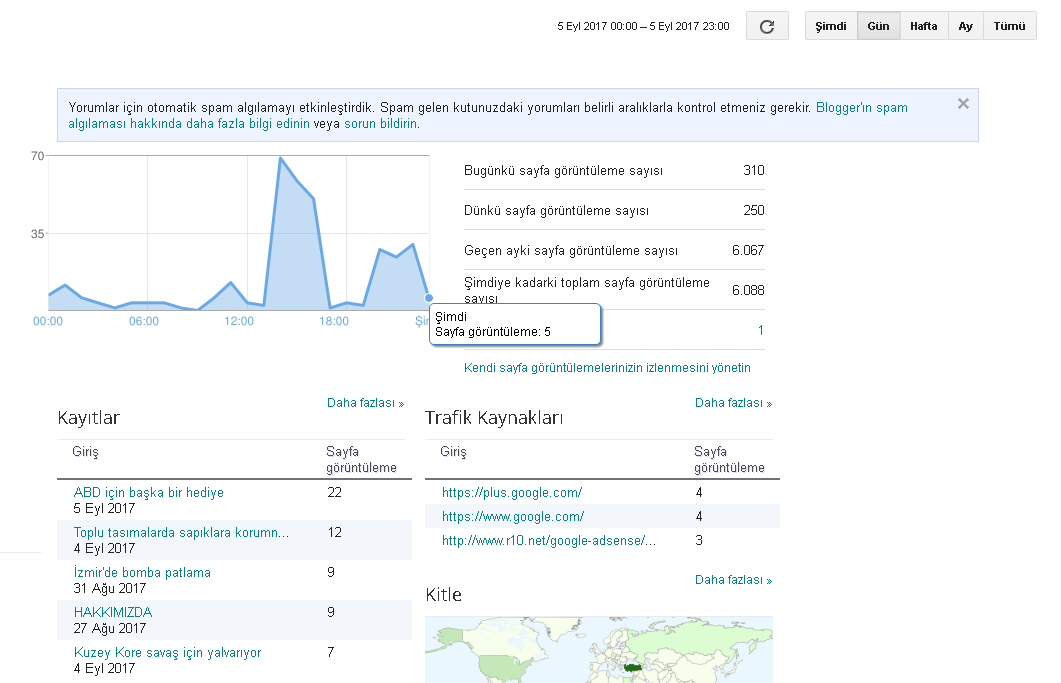Click the date 27 Ağu 2017
This screenshot has width=1061, height=683.
[110, 629]
